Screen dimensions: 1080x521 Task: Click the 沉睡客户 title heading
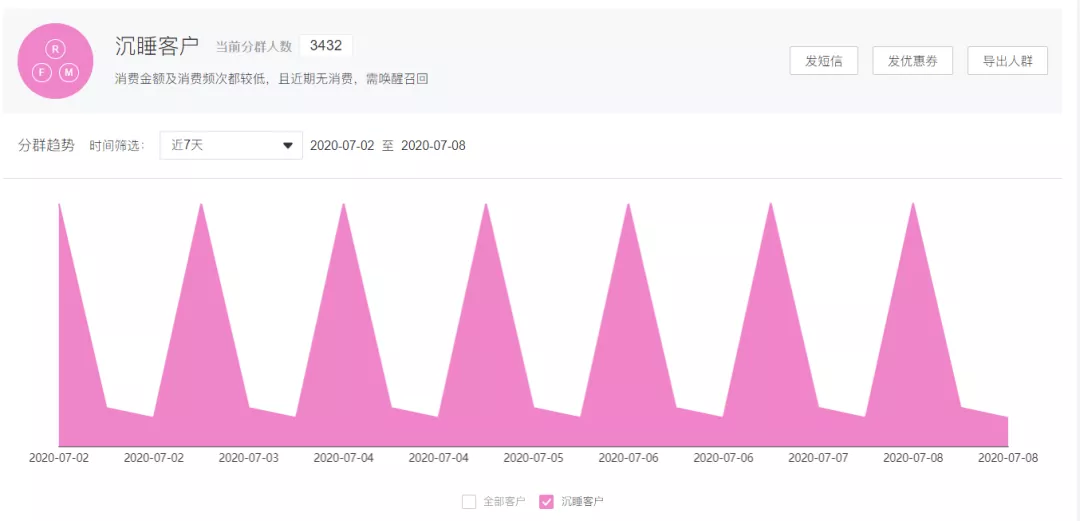[x=157, y=46]
